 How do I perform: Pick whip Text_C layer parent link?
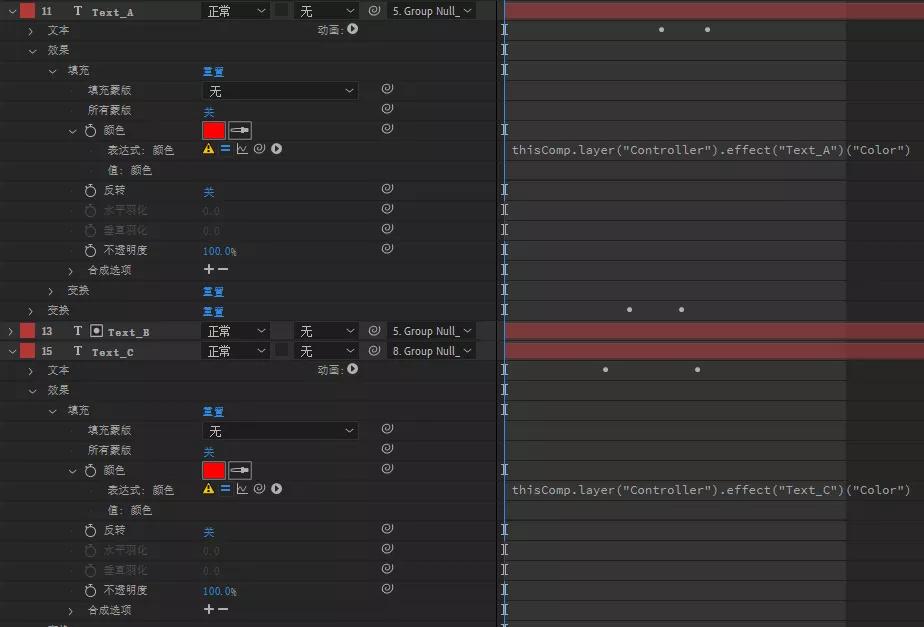coord(374,351)
